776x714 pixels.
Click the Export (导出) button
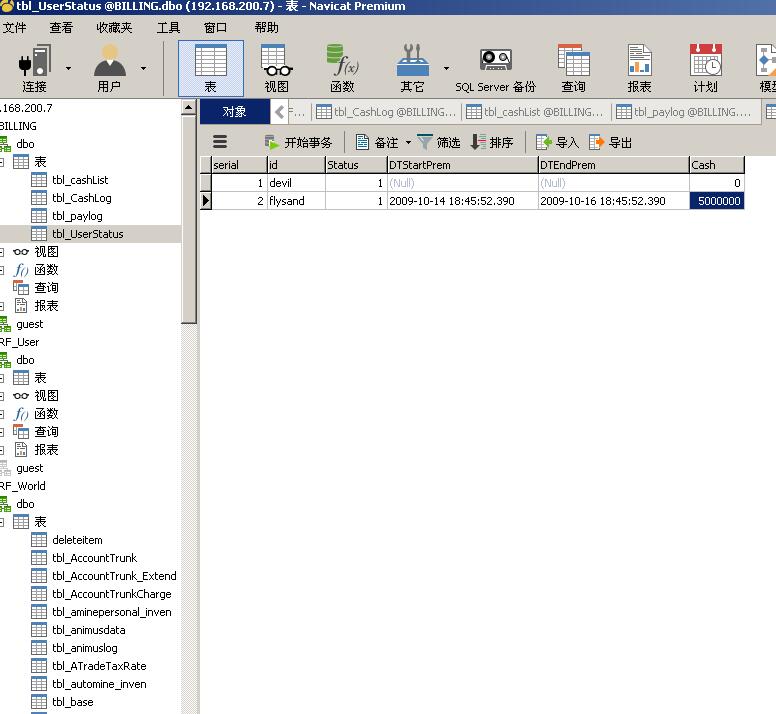(x=611, y=143)
